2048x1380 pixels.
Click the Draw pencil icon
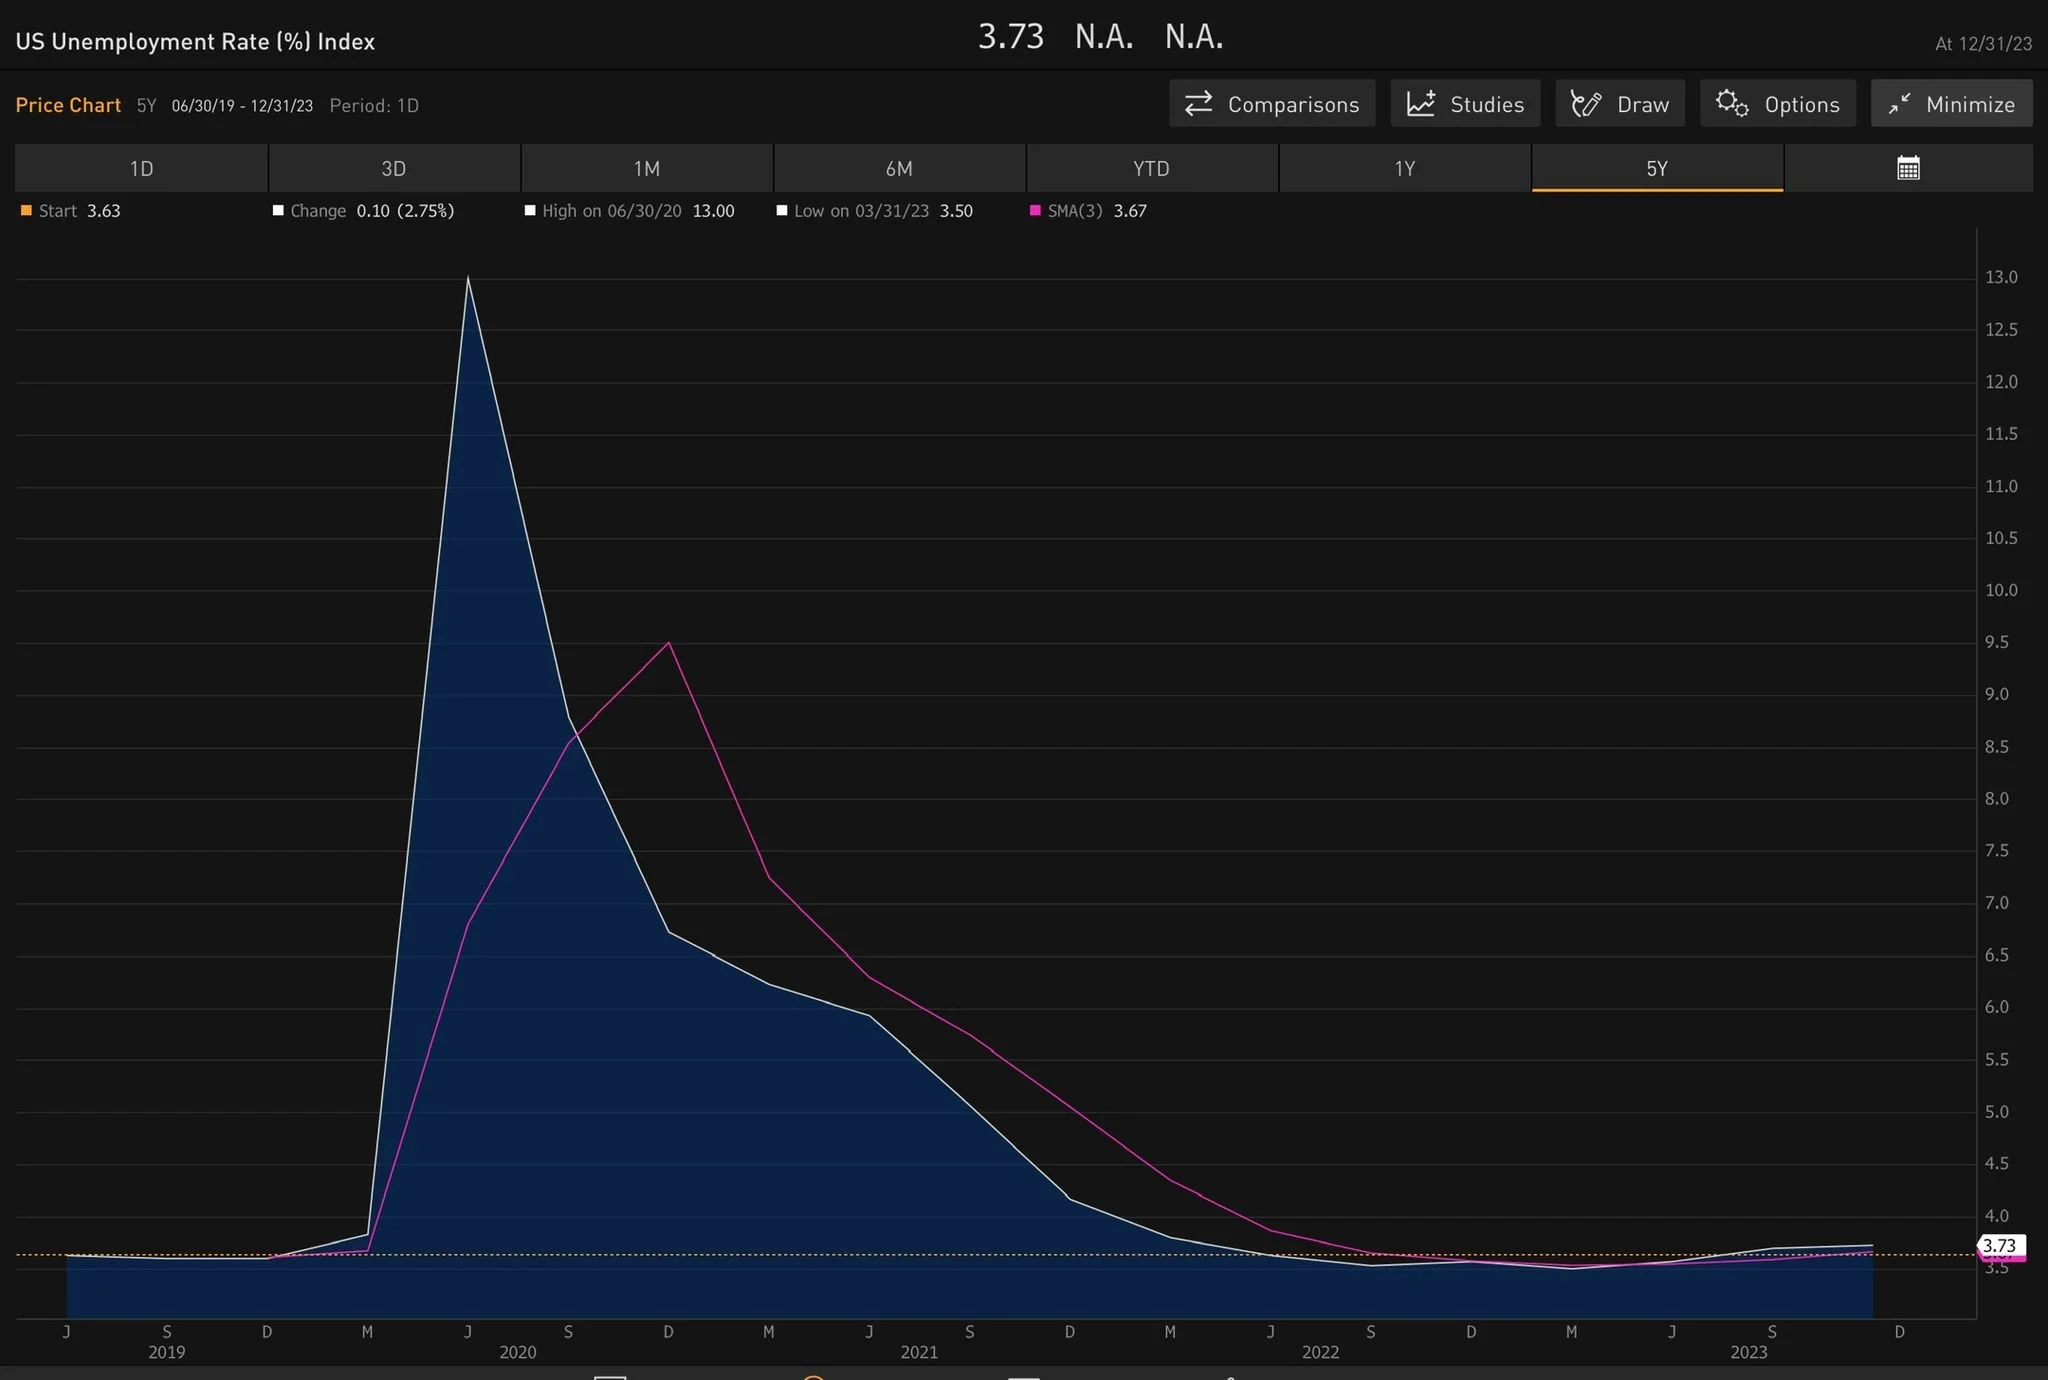1586,104
